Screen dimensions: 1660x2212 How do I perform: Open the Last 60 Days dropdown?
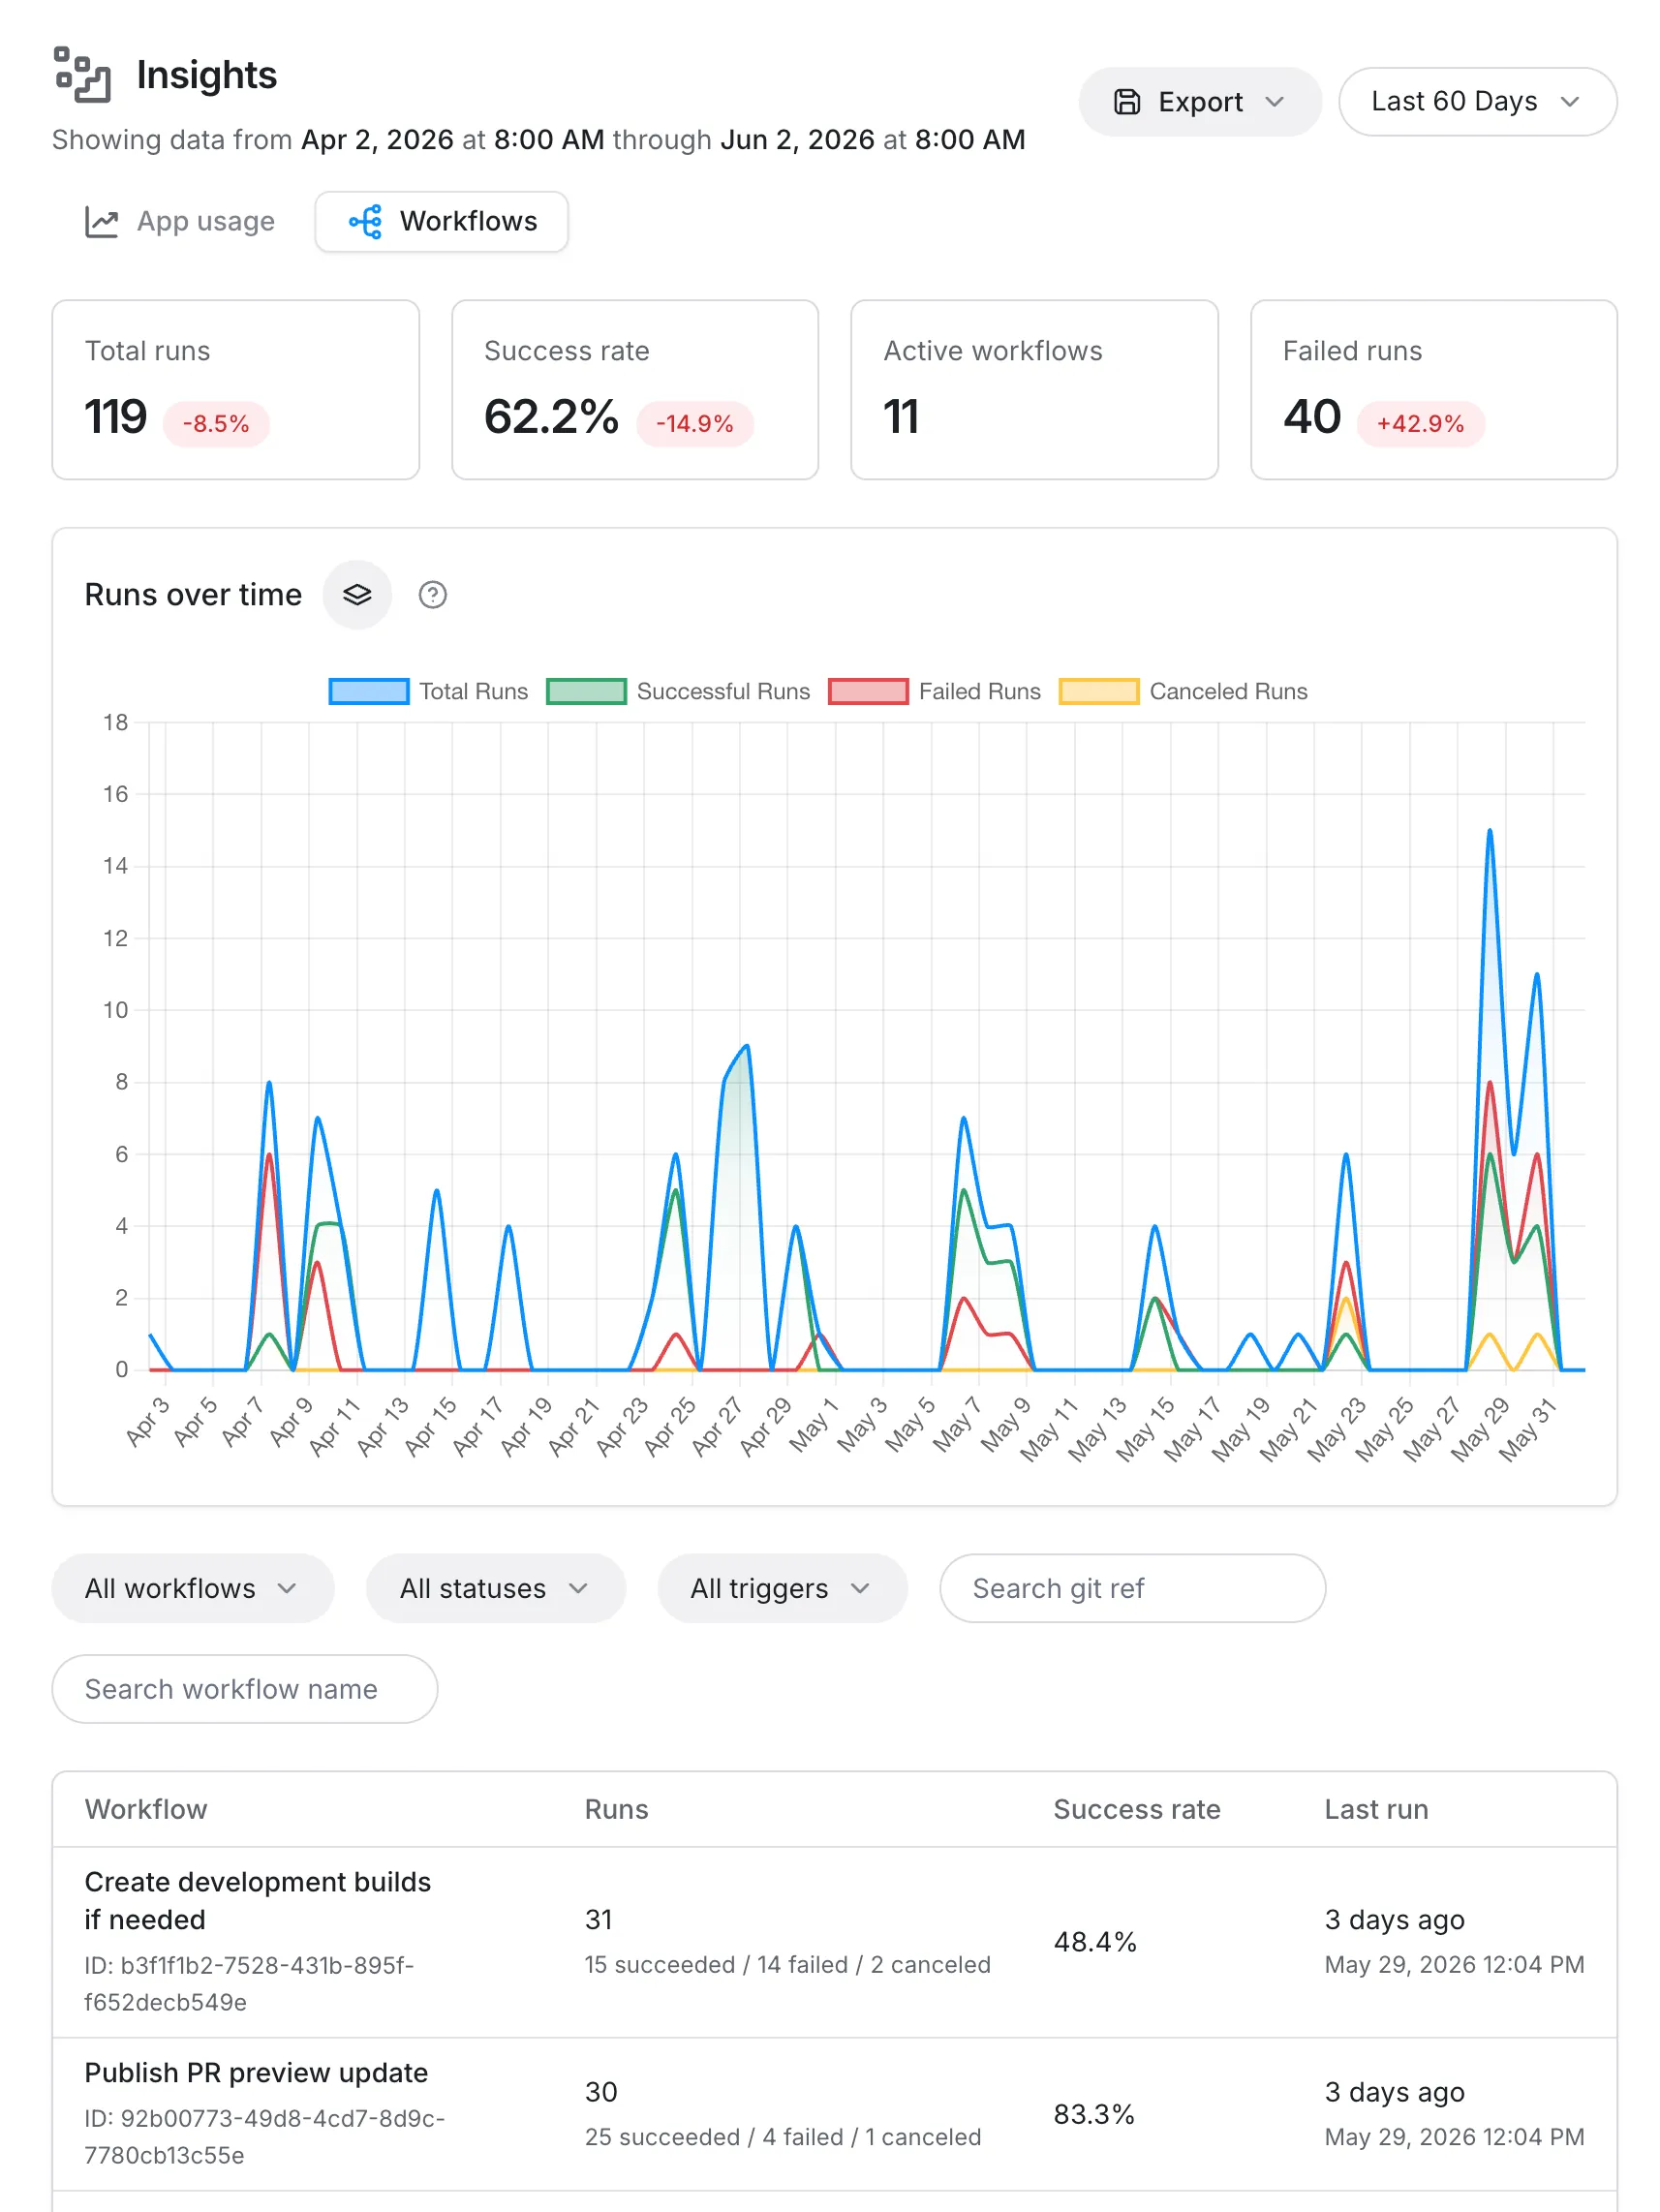1478,102
